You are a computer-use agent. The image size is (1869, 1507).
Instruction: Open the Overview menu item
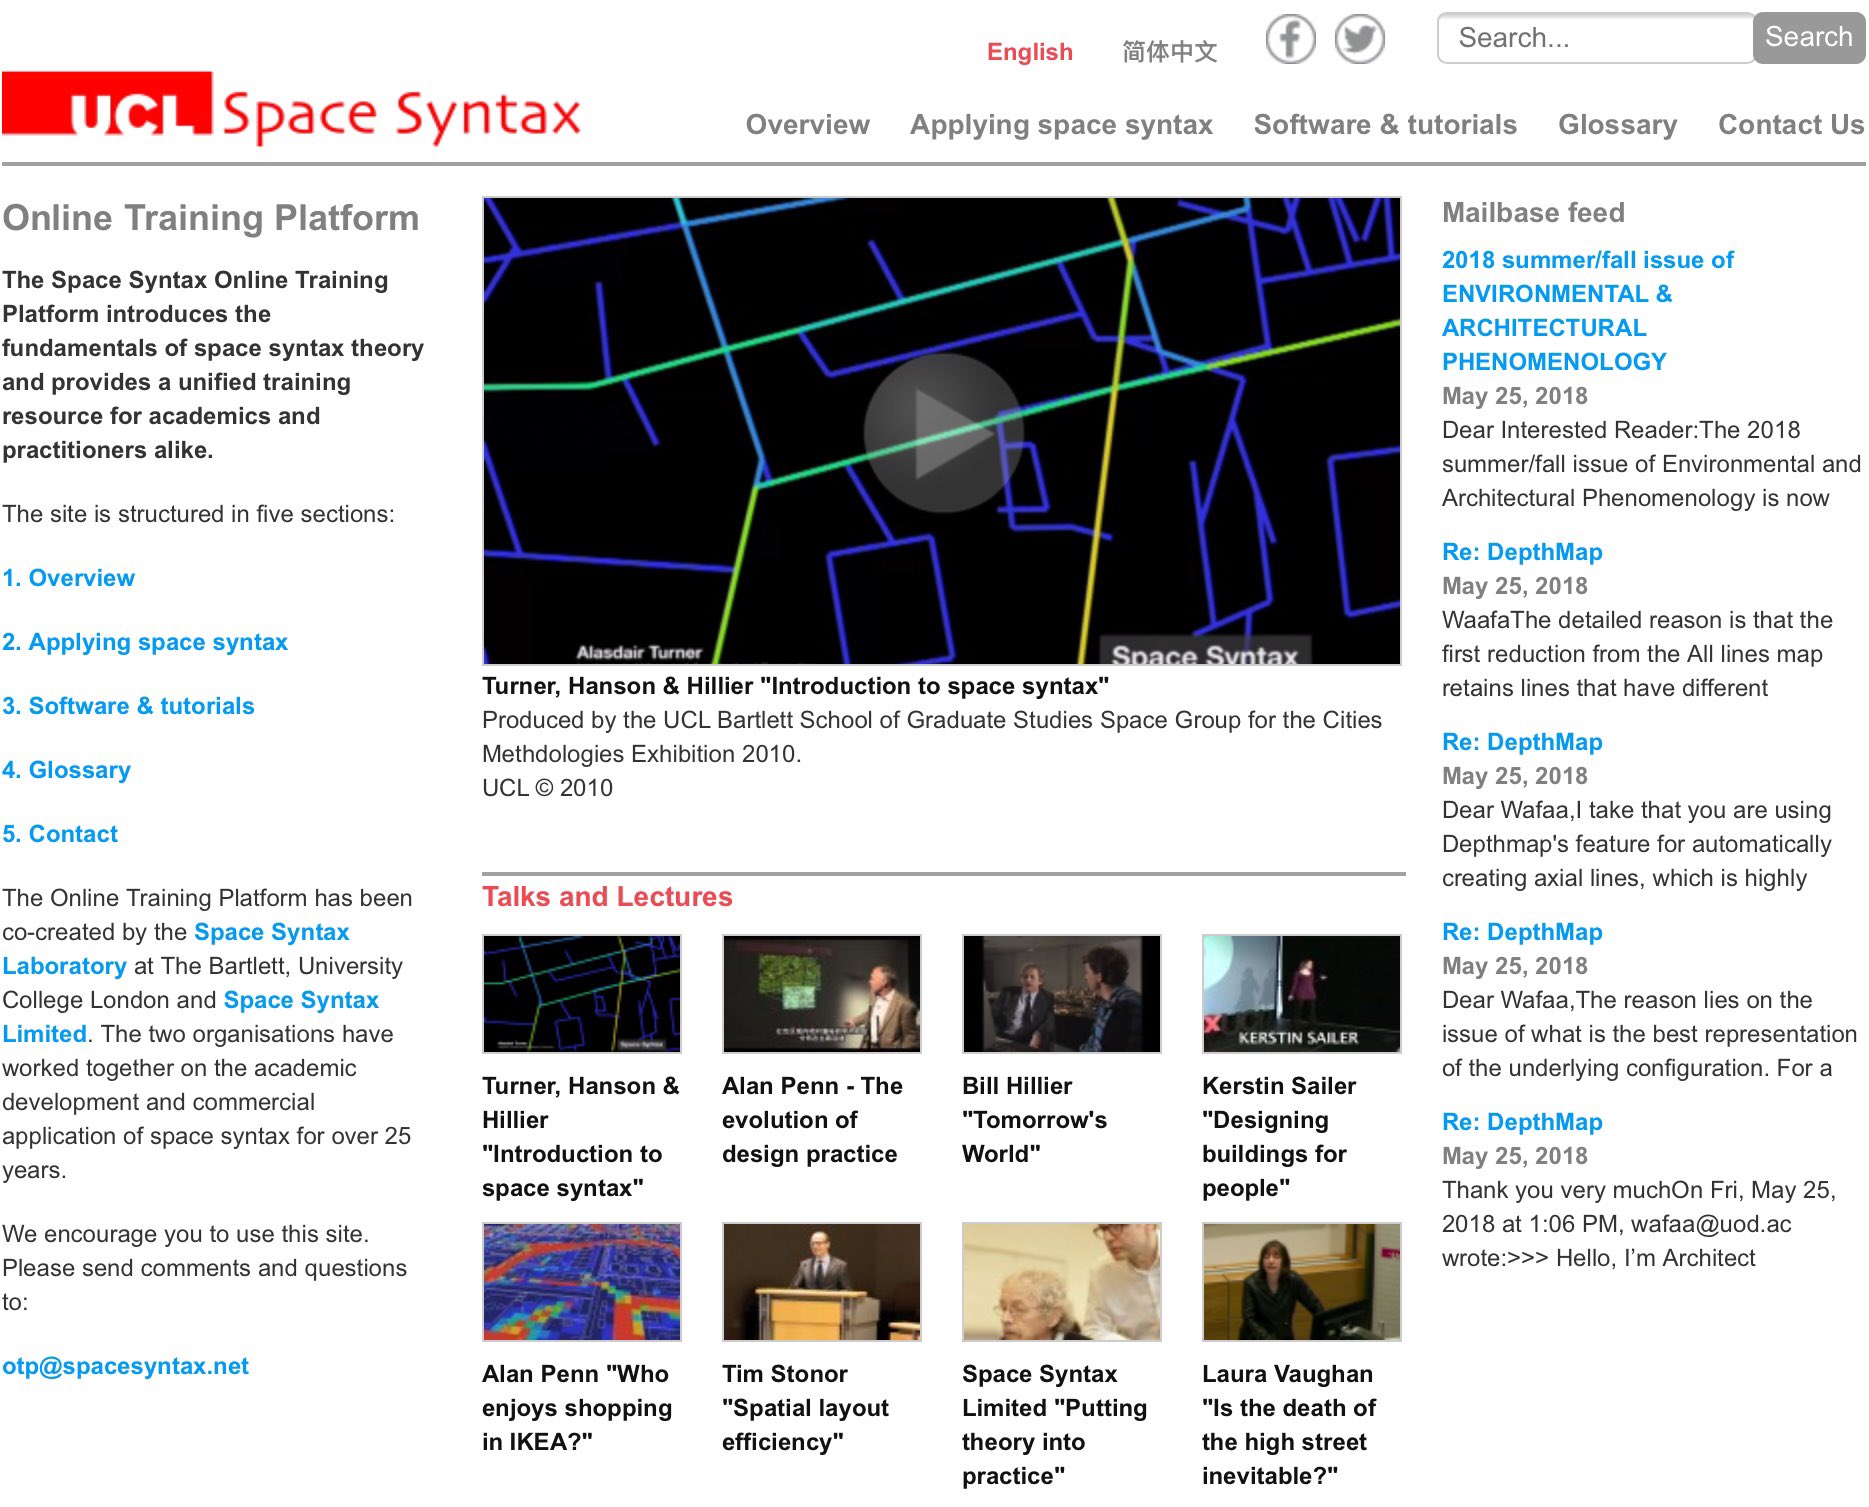[808, 125]
